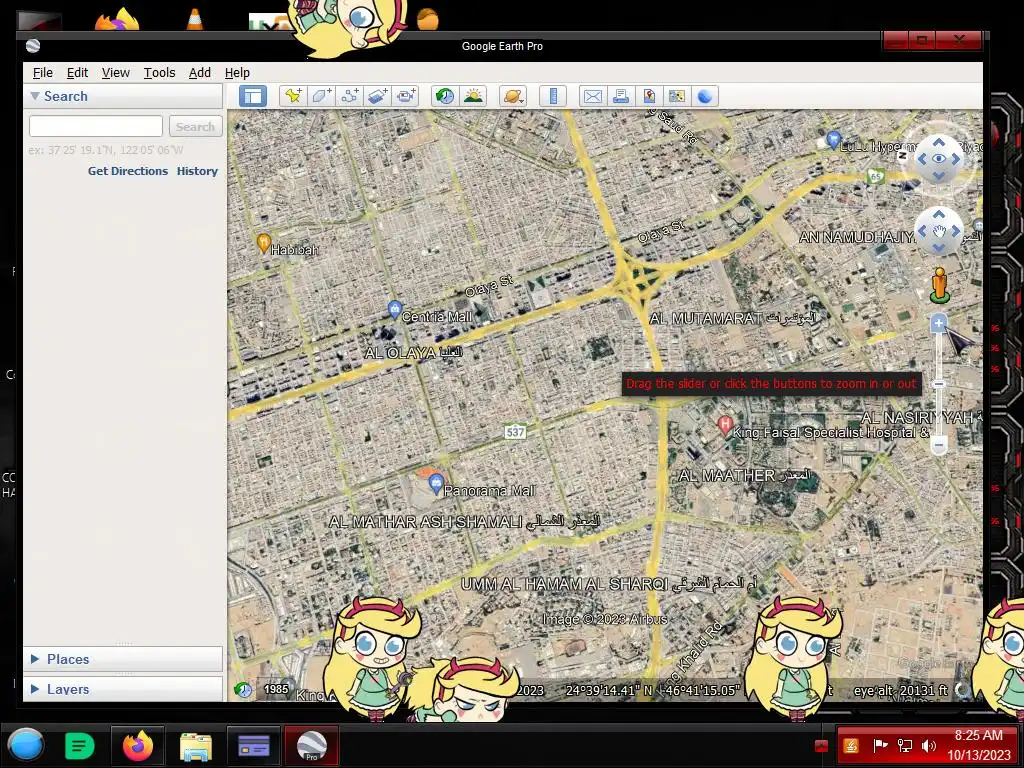This screenshot has width=1024, height=768.
Task: Click the Move joystick down arrow
Action: pos(938,248)
